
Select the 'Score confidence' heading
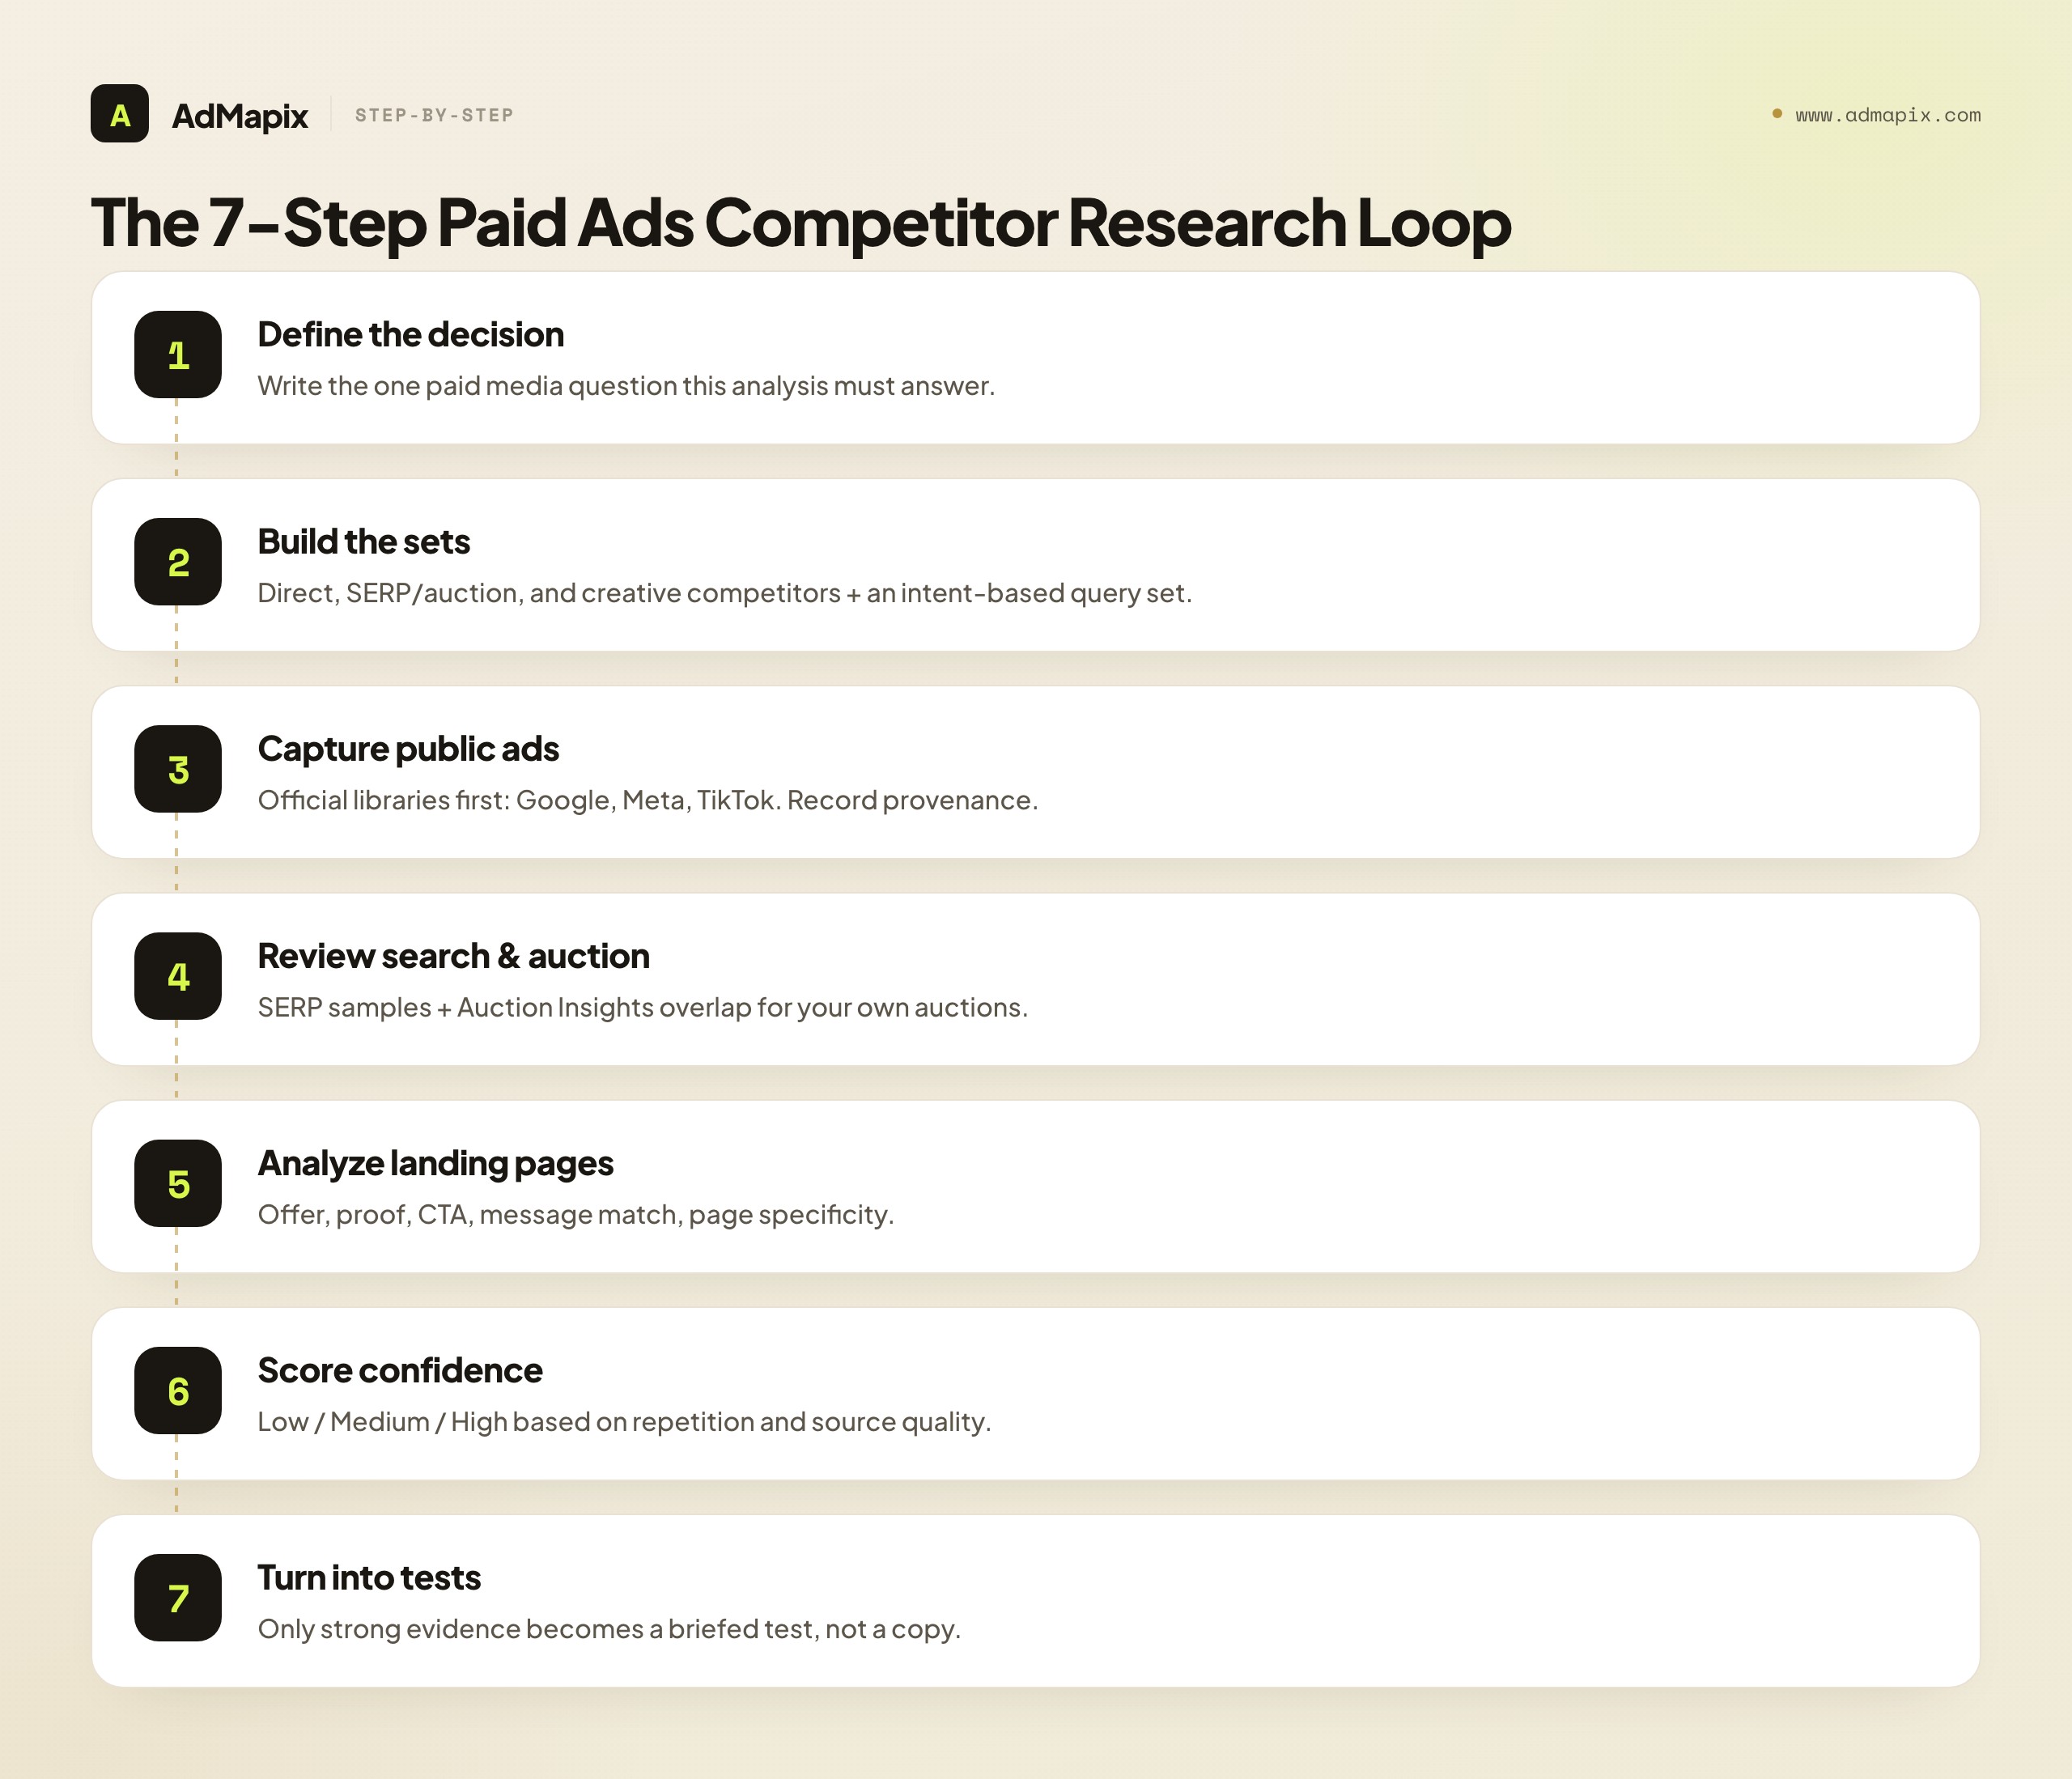point(400,1370)
